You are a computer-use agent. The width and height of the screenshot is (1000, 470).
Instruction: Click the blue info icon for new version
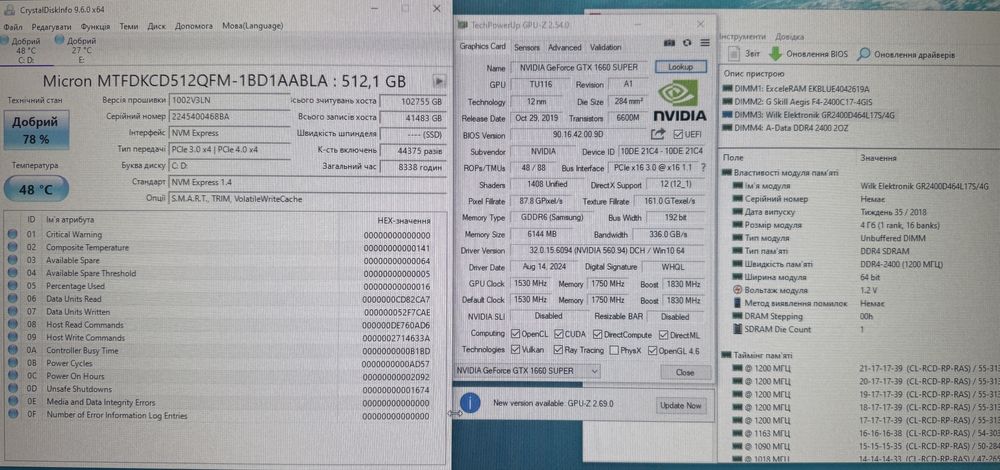coord(470,403)
